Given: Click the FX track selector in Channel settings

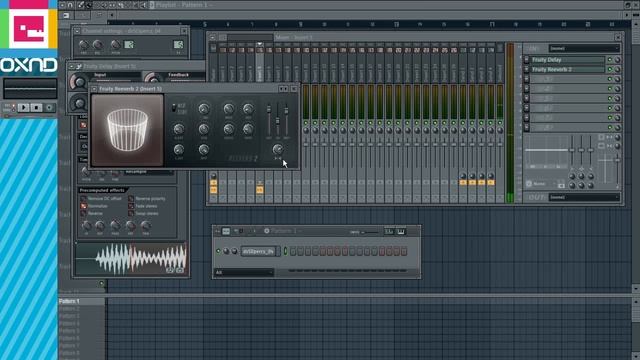Looking at the screenshot, I should [178, 44].
